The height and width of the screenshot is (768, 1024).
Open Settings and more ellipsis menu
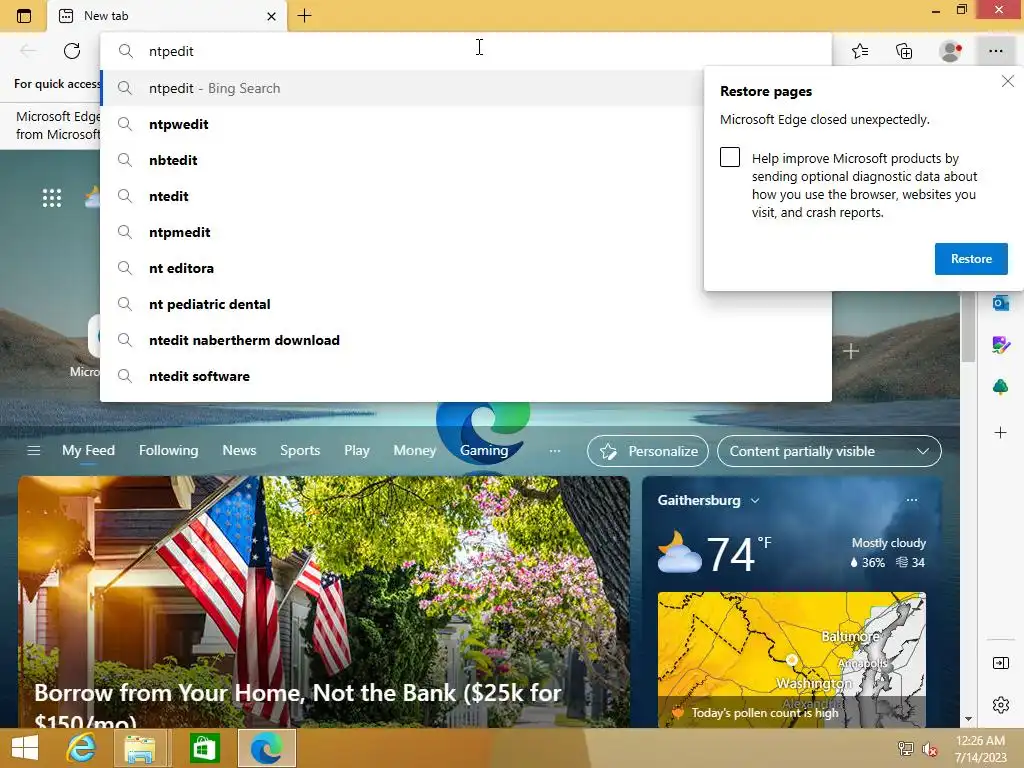tap(995, 51)
